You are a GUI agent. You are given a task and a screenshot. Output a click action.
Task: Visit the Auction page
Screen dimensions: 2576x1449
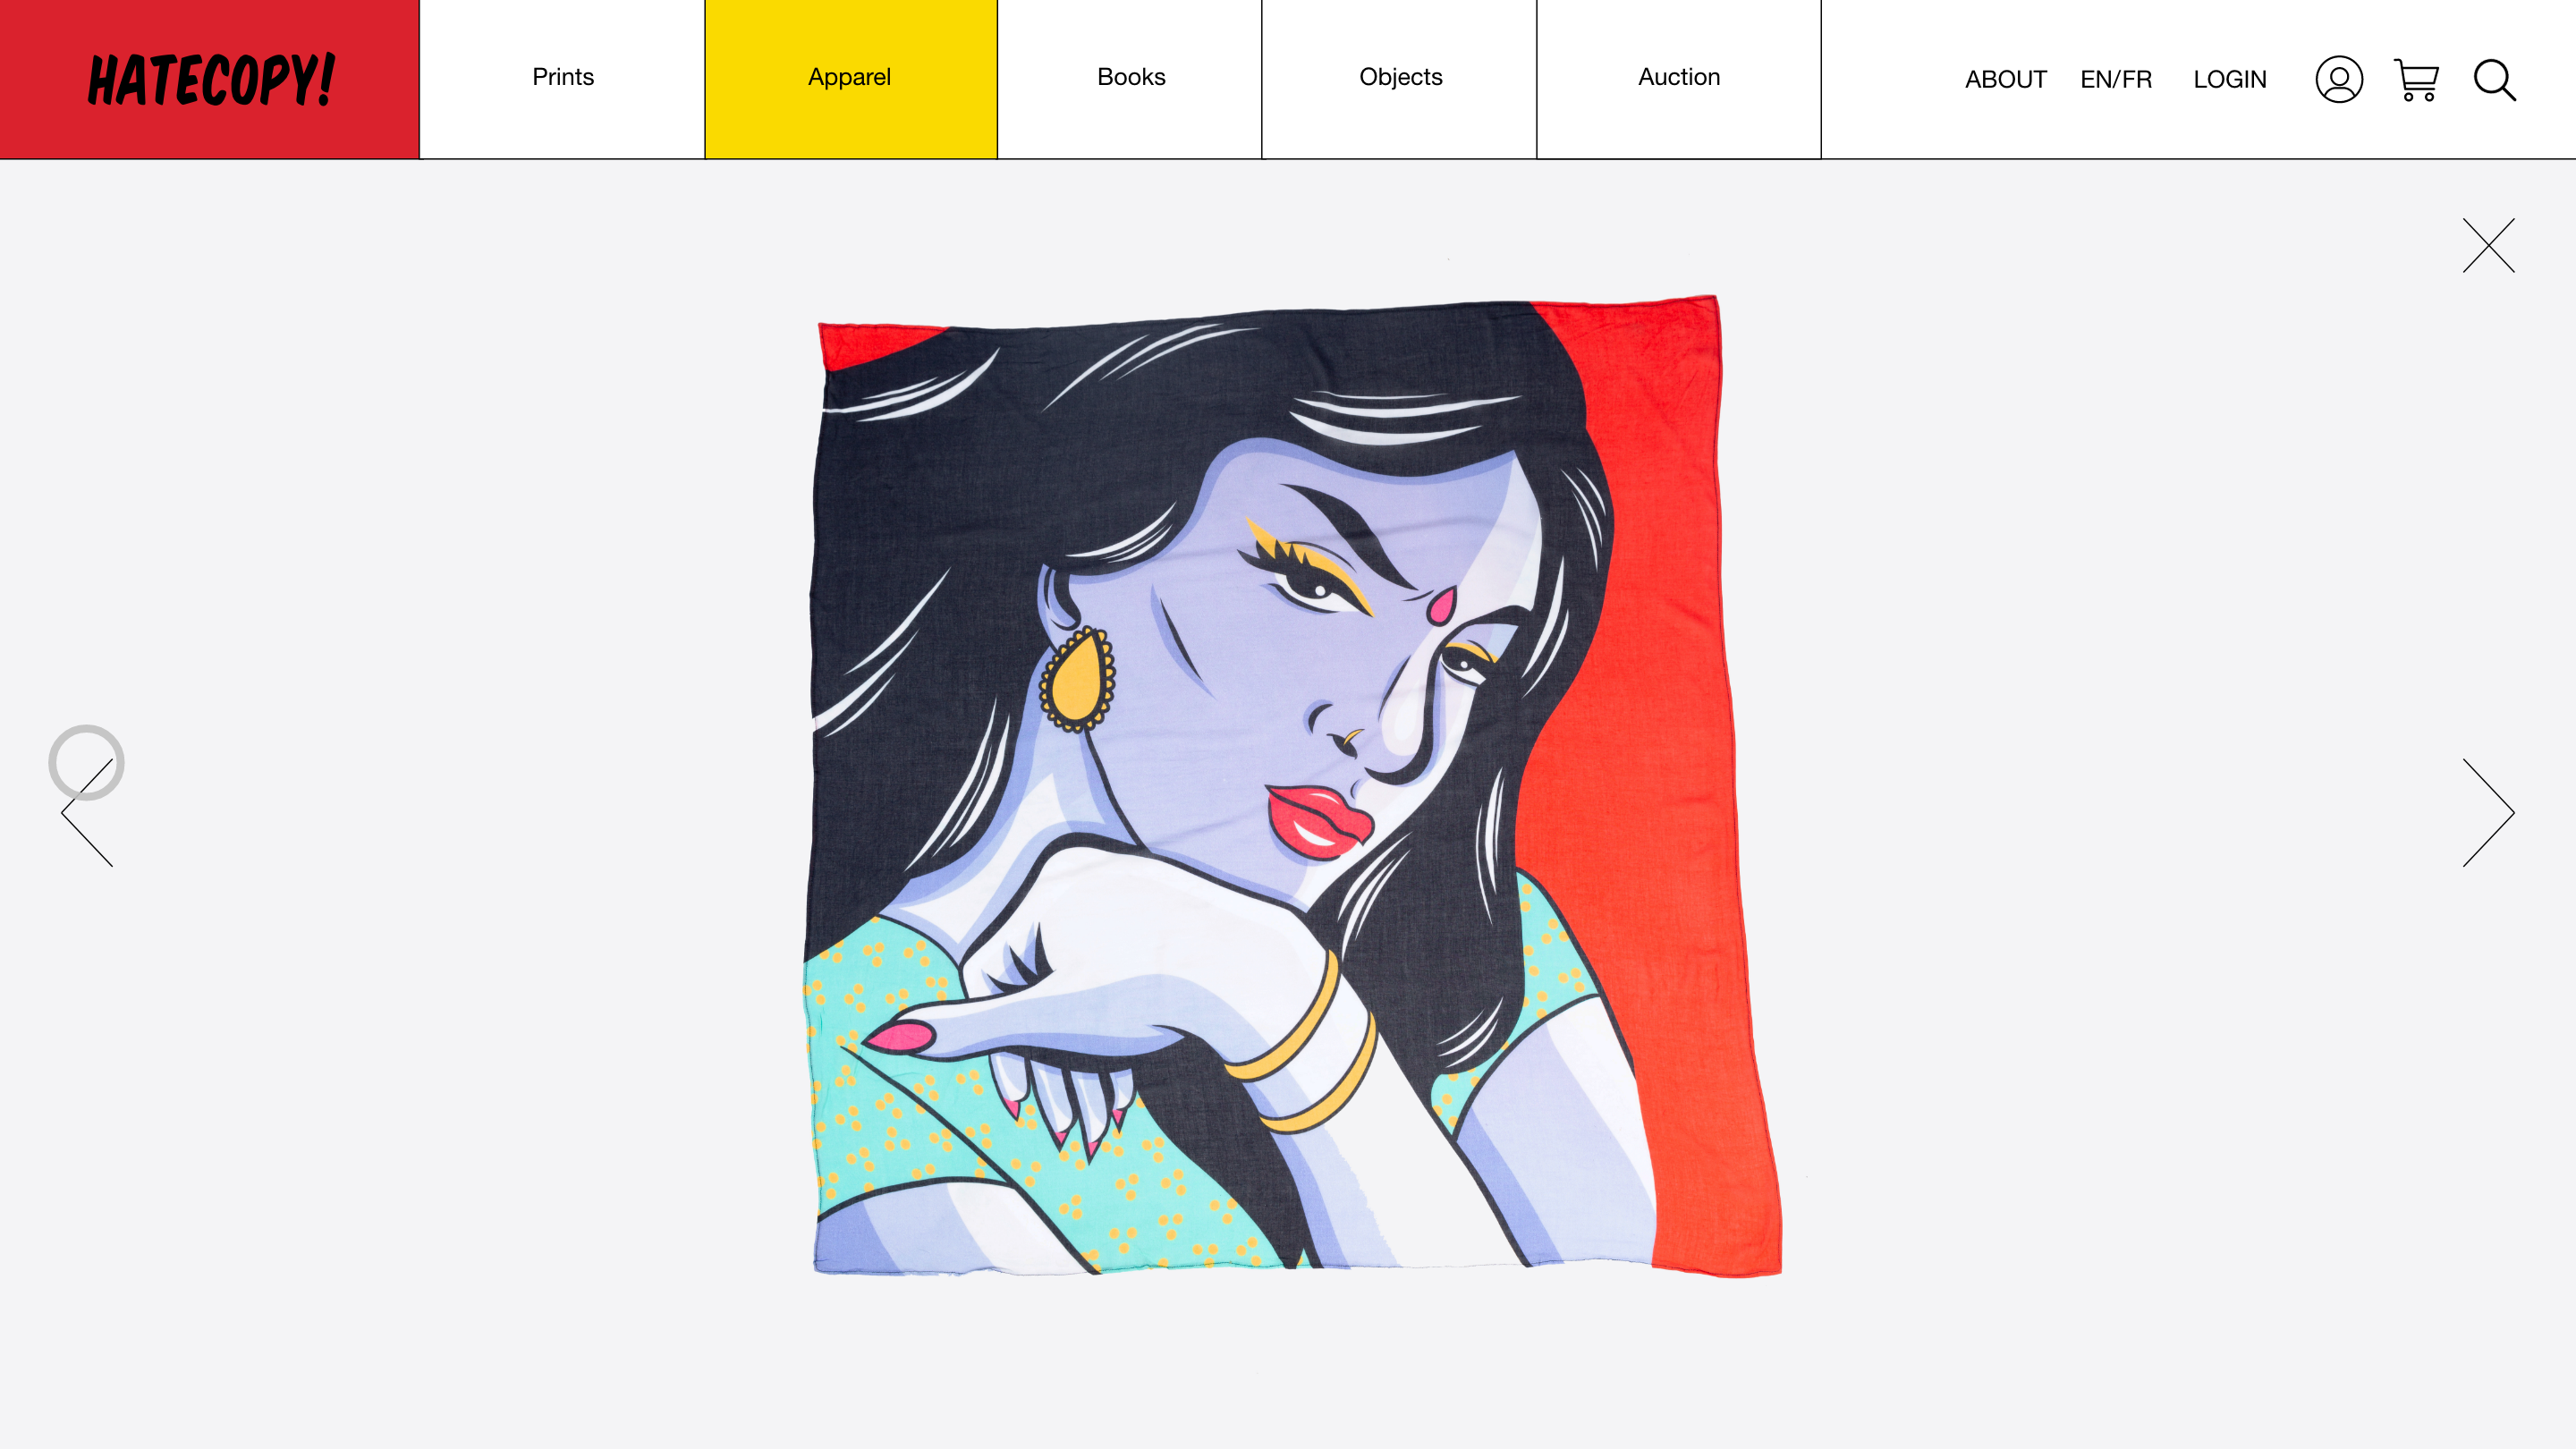point(1679,77)
